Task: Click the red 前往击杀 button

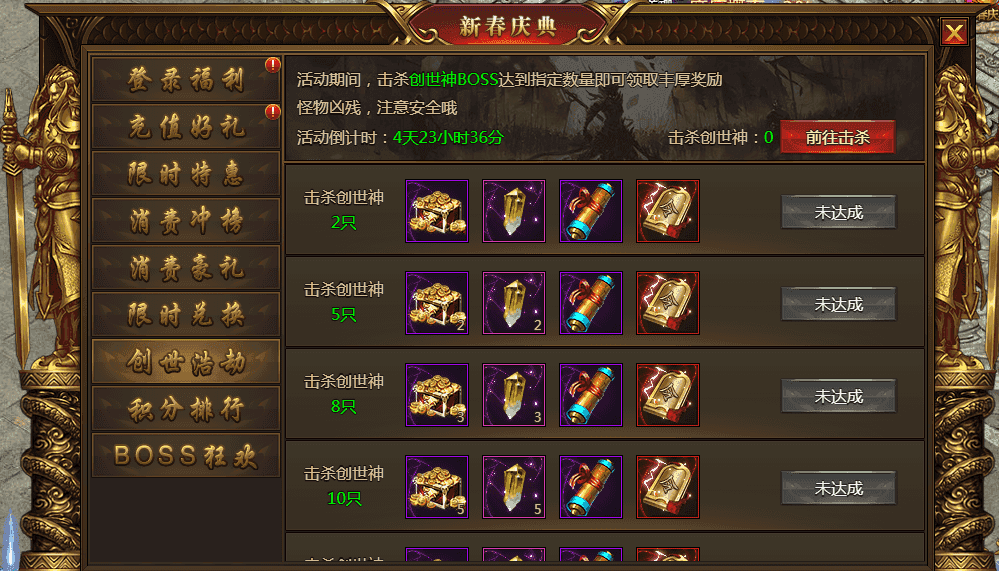Action: (x=838, y=137)
